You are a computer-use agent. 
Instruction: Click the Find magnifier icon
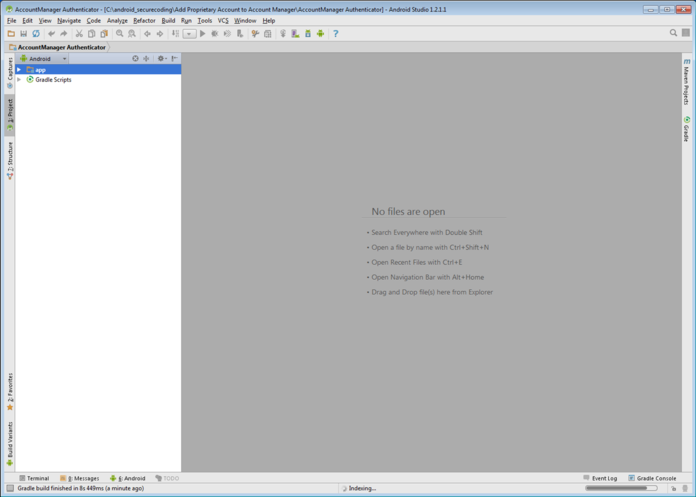tap(119, 34)
